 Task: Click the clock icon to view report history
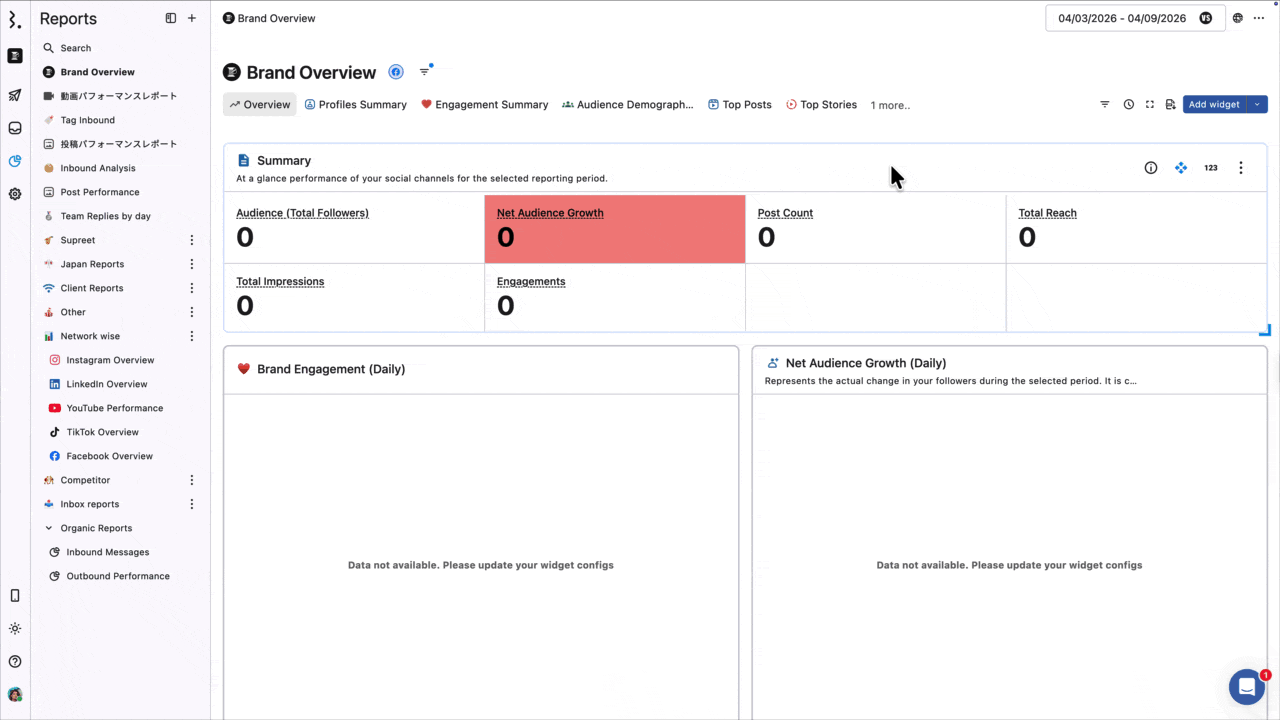coord(1129,104)
